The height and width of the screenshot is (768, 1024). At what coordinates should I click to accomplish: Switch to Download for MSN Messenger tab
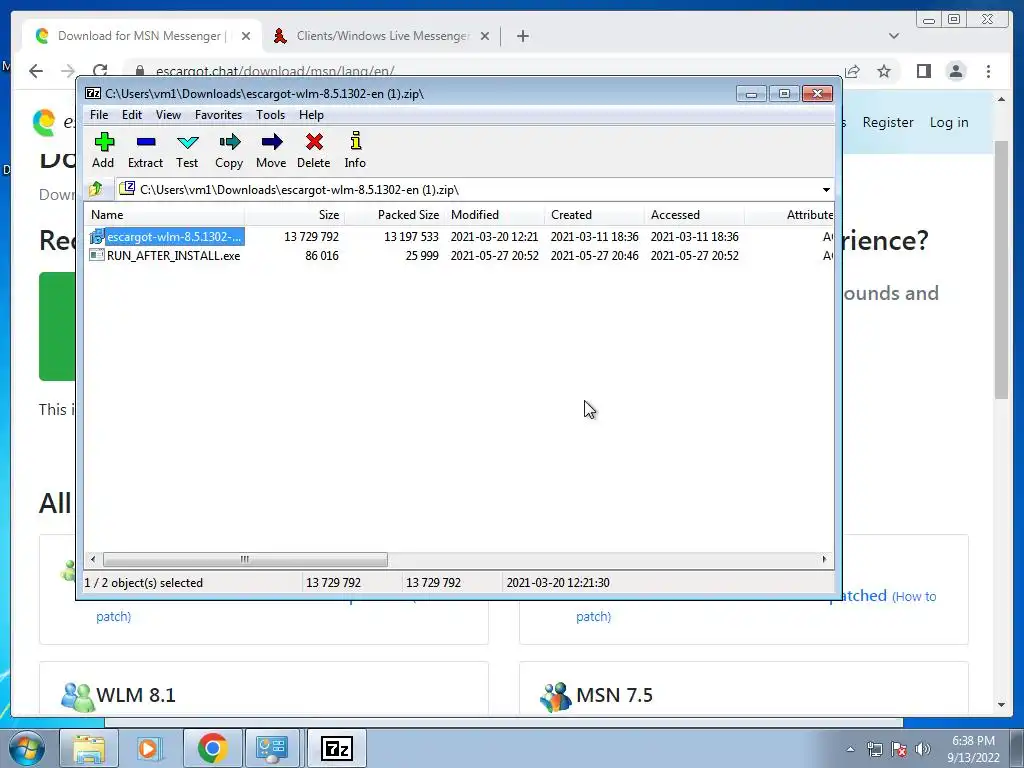click(142, 36)
